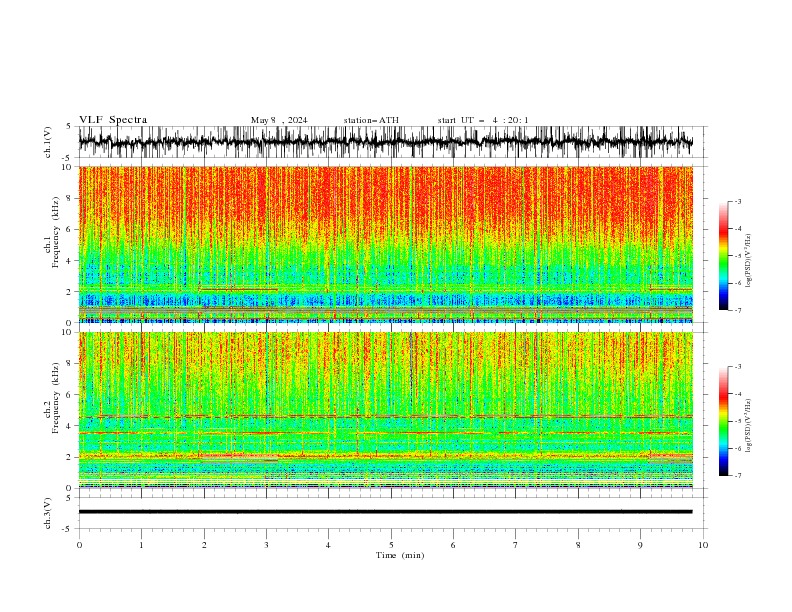This screenshot has width=792, height=612.
Task: Click the log(PSD) label beside upper color bar
Action: point(749,261)
